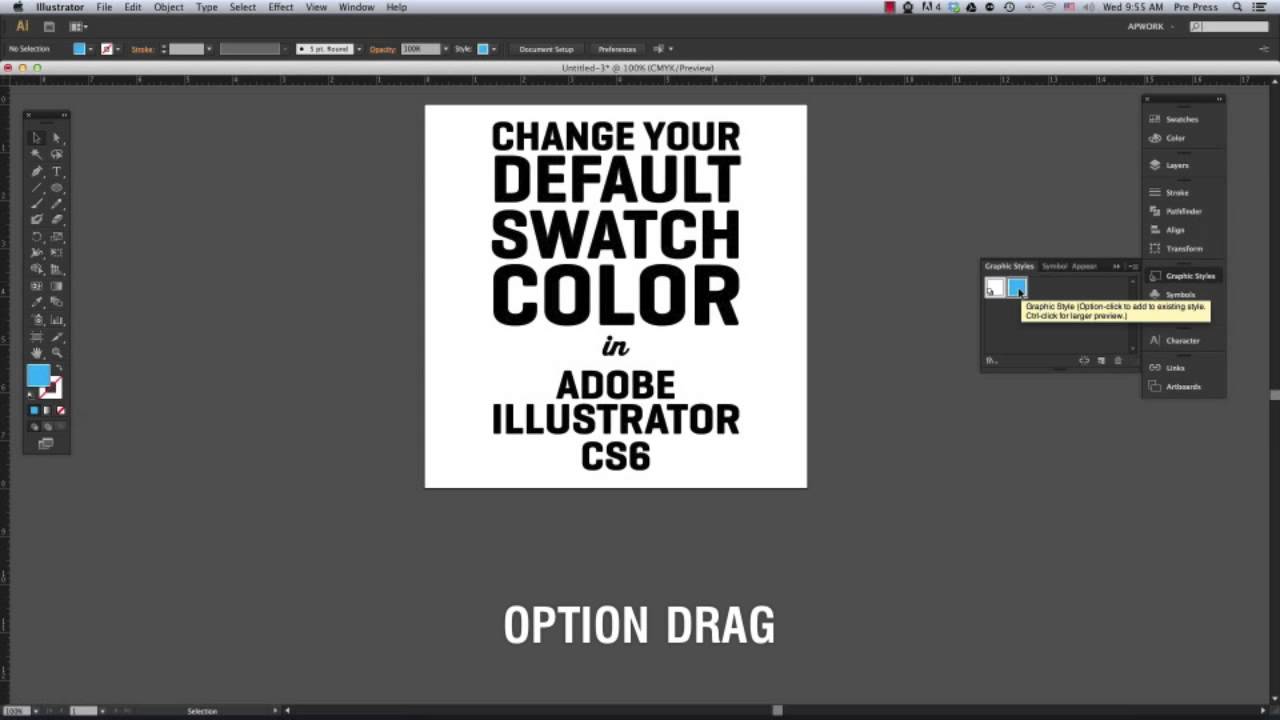Screen dimensions: 1280x720
Task: Open the Arrange Documents dropdown
Action: click(x=80, y=27)
